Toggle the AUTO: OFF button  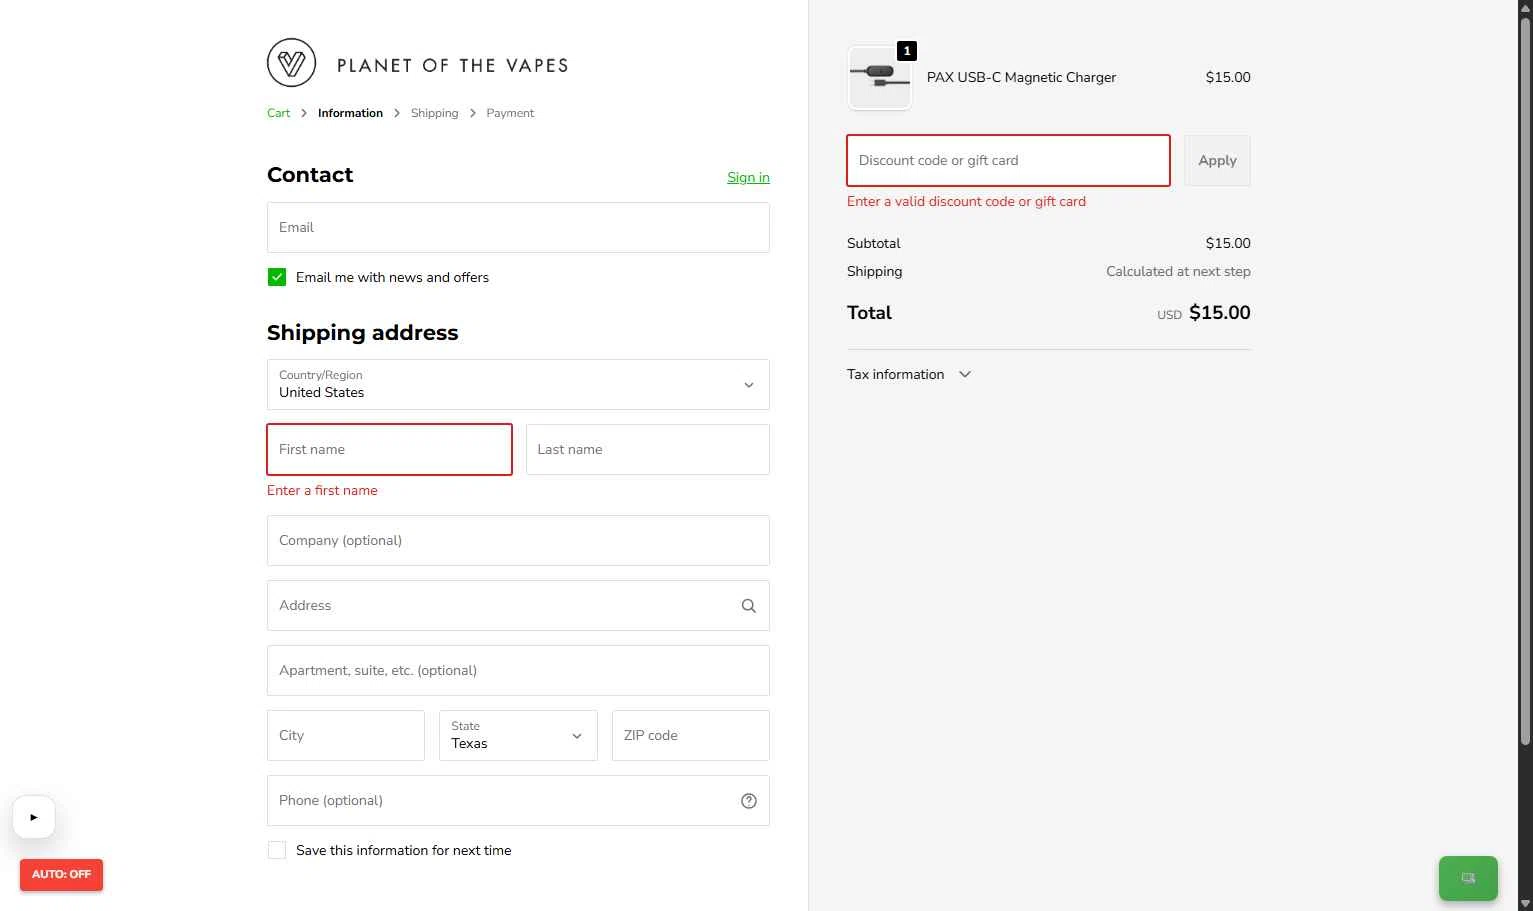[61, 874]
